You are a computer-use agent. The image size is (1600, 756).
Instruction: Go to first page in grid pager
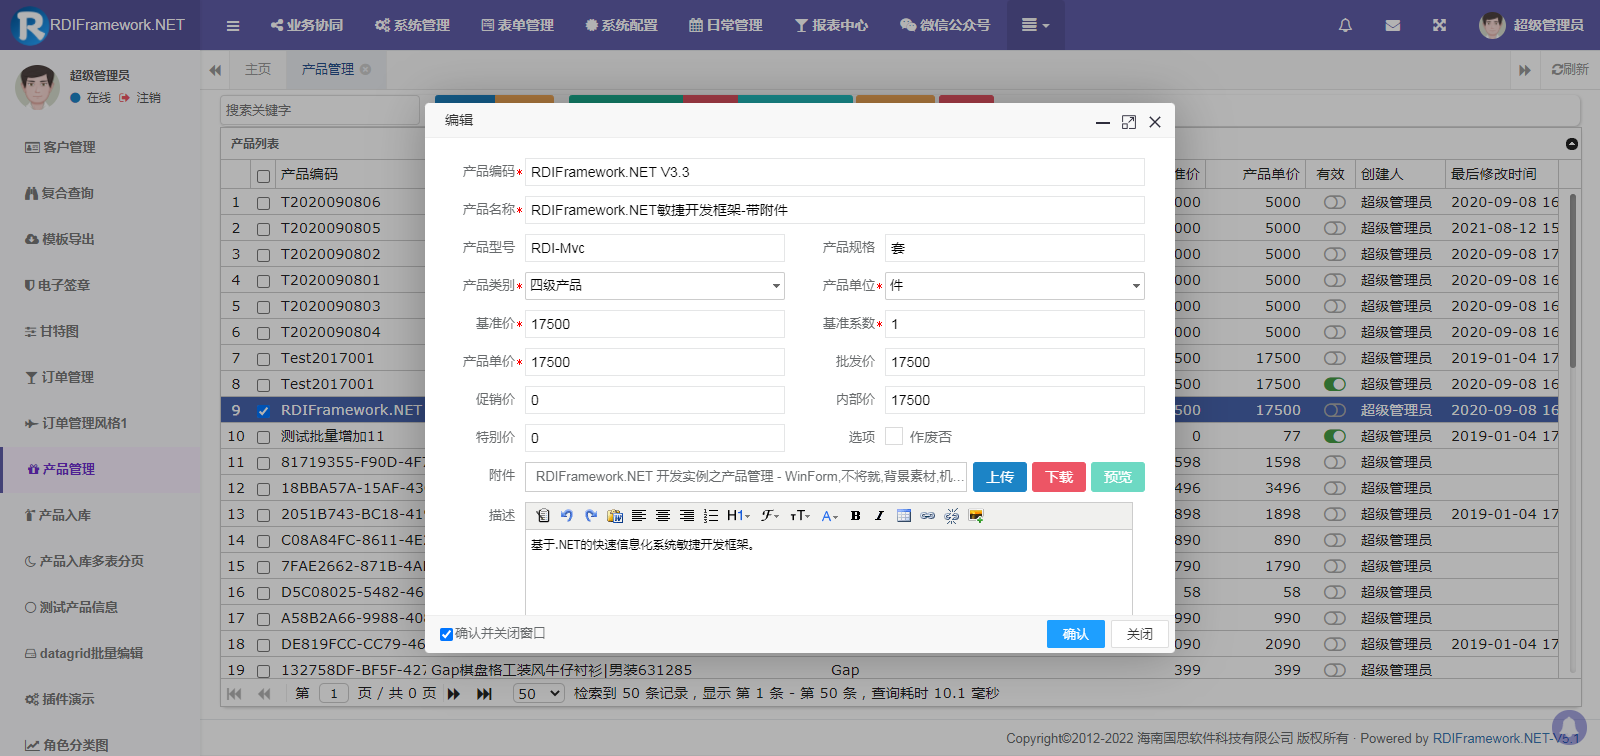234,694
